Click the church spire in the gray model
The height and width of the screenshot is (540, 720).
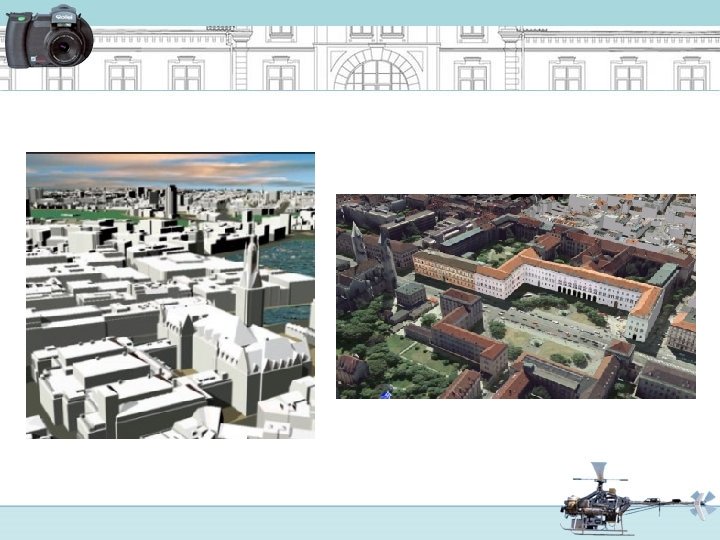251,262
